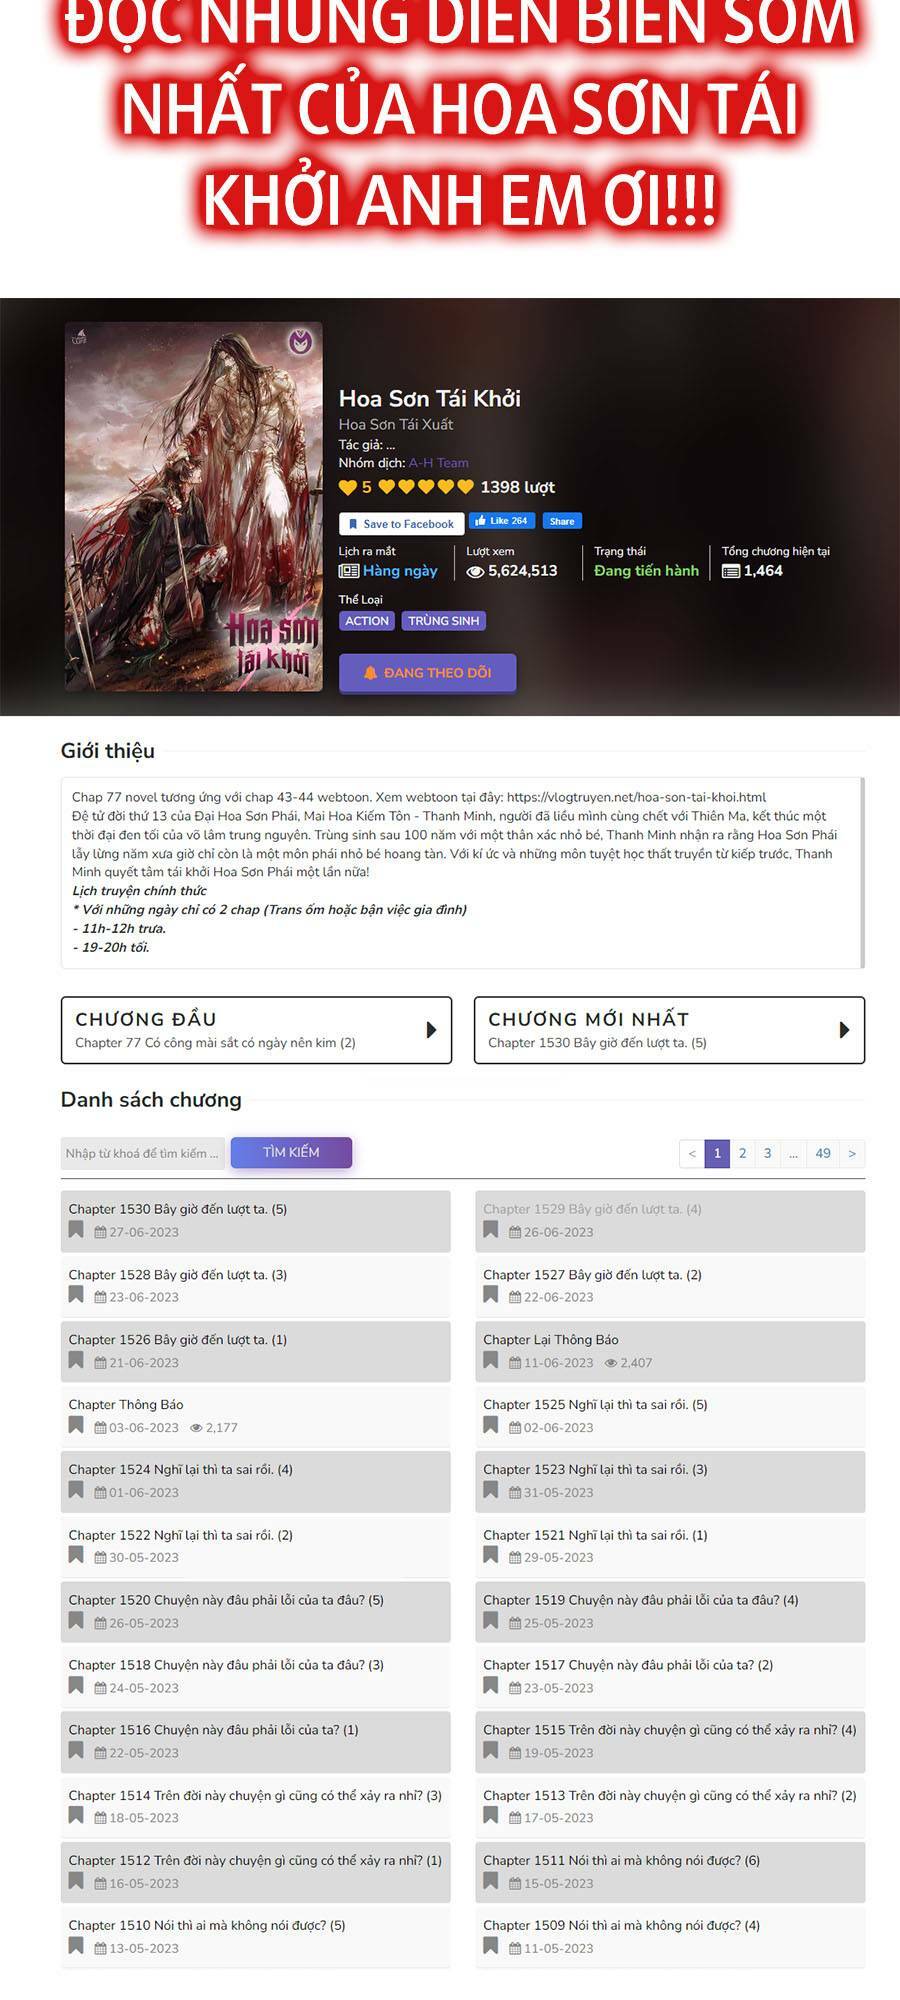Viewport: 900px width, 2000px height.
Task: Click eye icon next to 2,407 views
Action: (x=611, y=1363)
